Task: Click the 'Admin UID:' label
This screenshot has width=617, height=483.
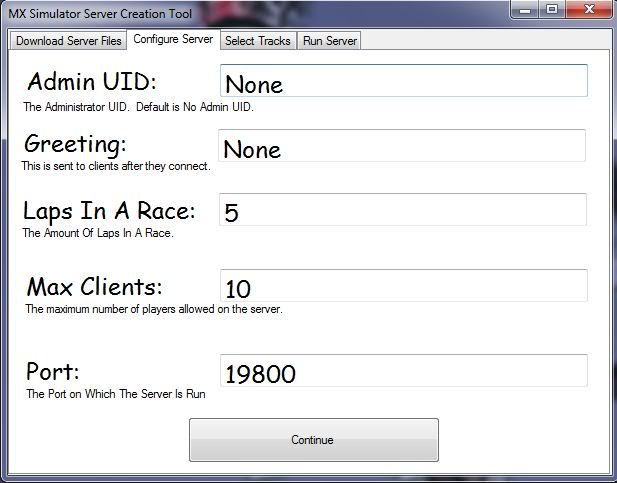Action: point(92,81)
